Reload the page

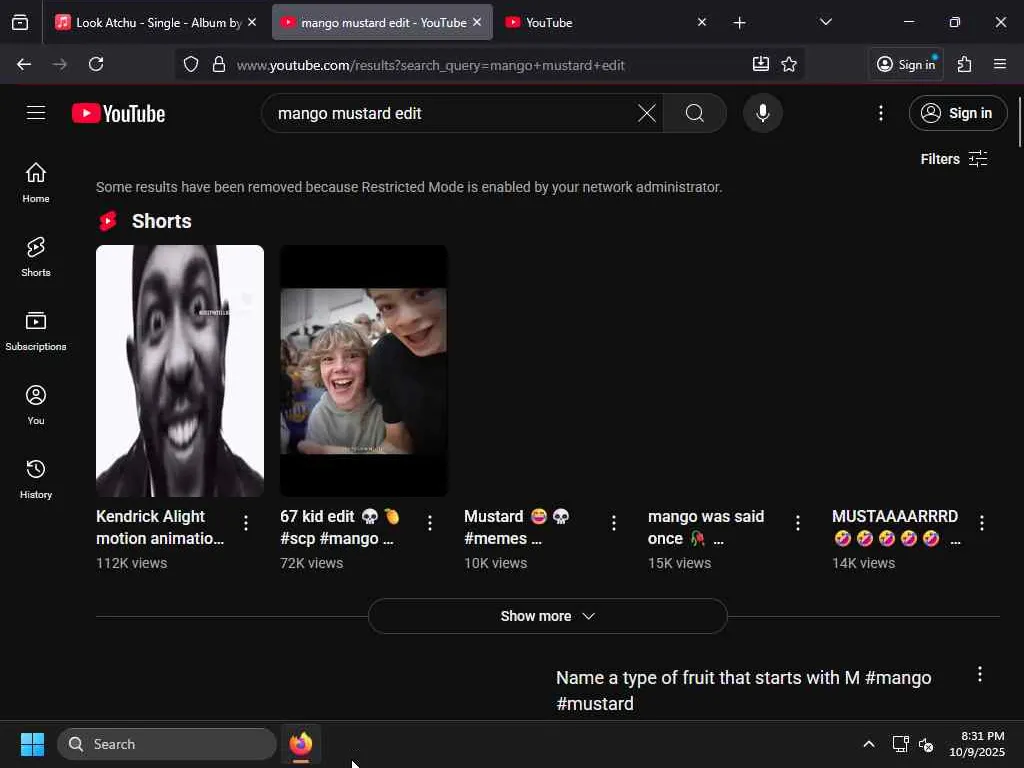tap(96, 64)
